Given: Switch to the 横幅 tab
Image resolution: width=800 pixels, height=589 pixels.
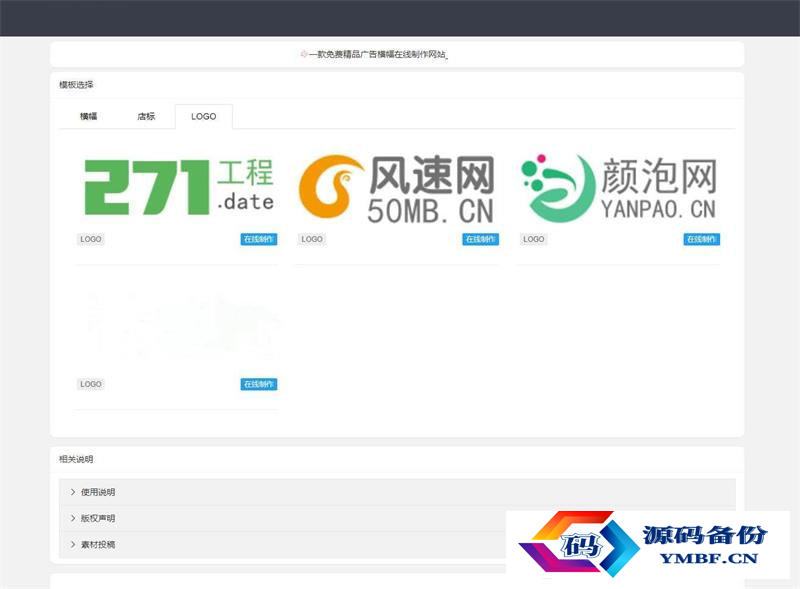Looking at the screenshot, I should click(x=88, y=116).
